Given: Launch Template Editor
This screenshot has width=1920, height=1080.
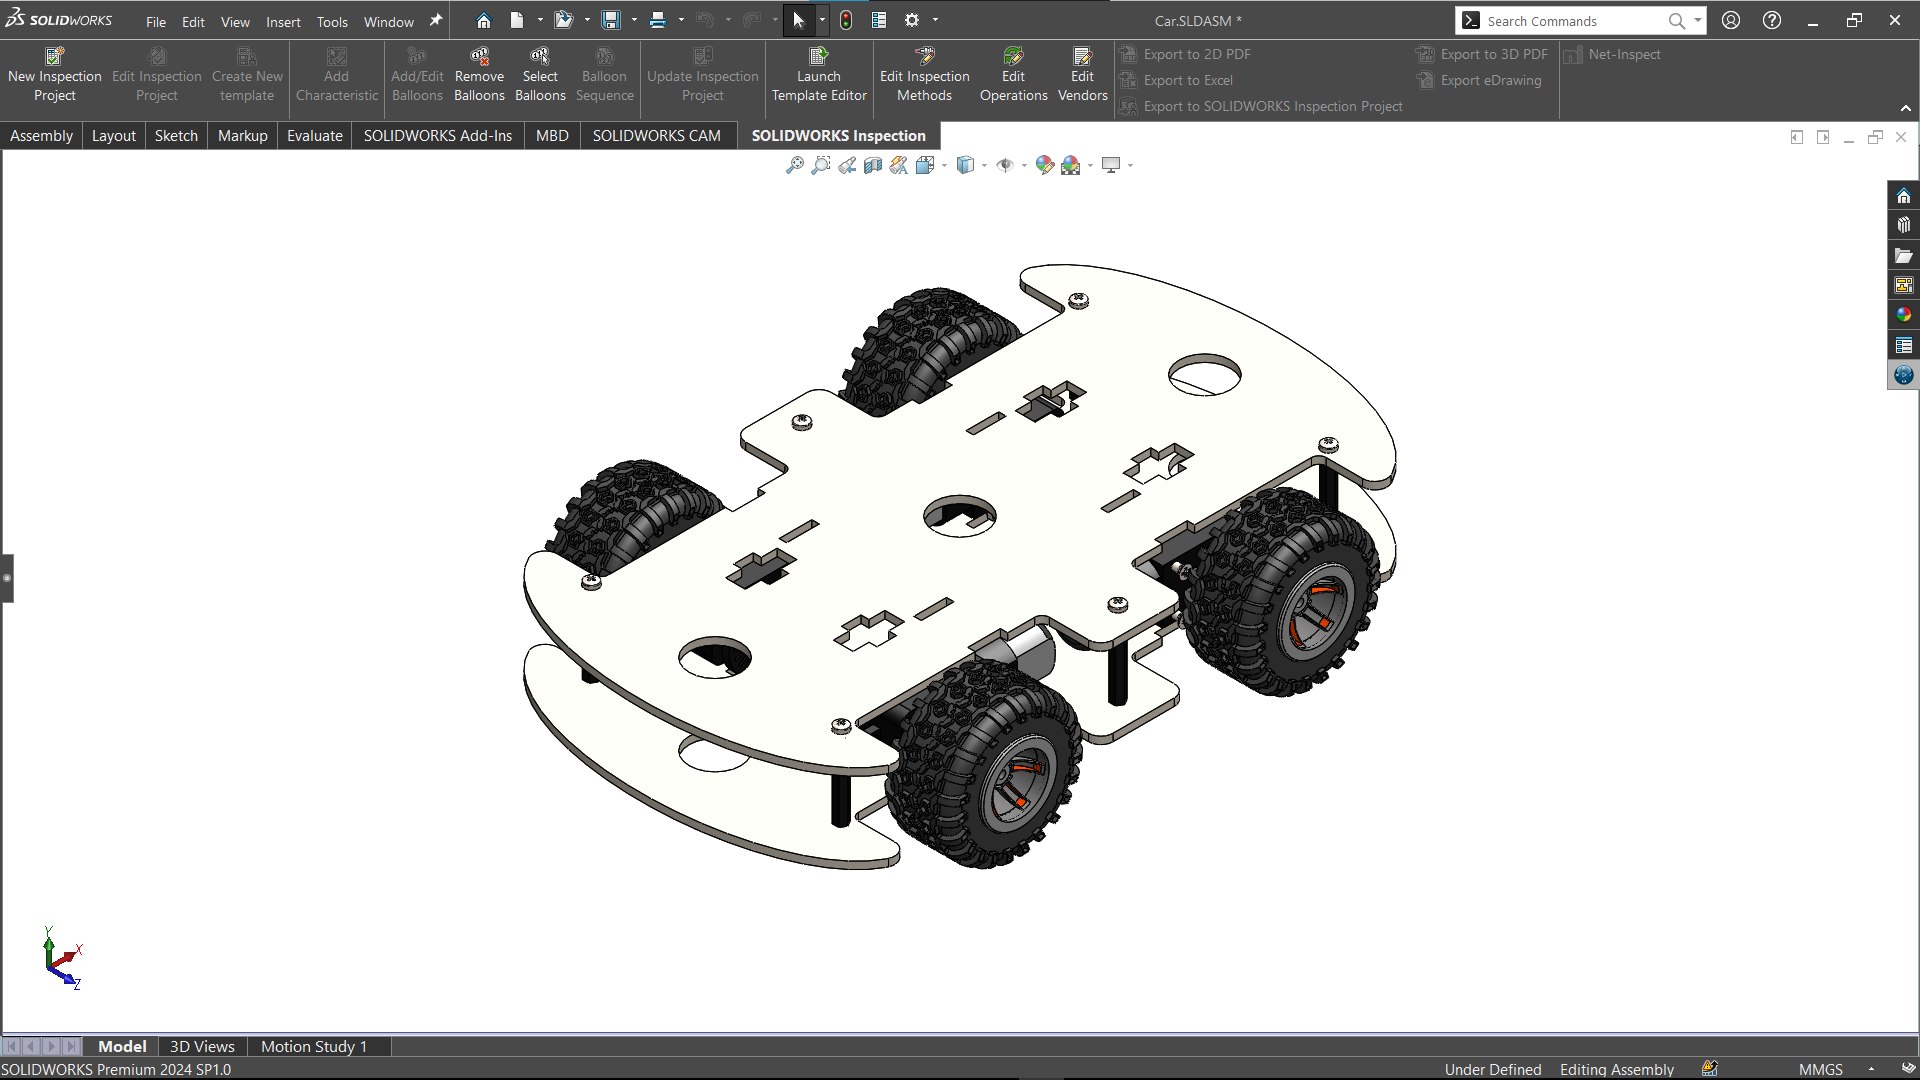Looking at the screenshot, I should point(818,75).
